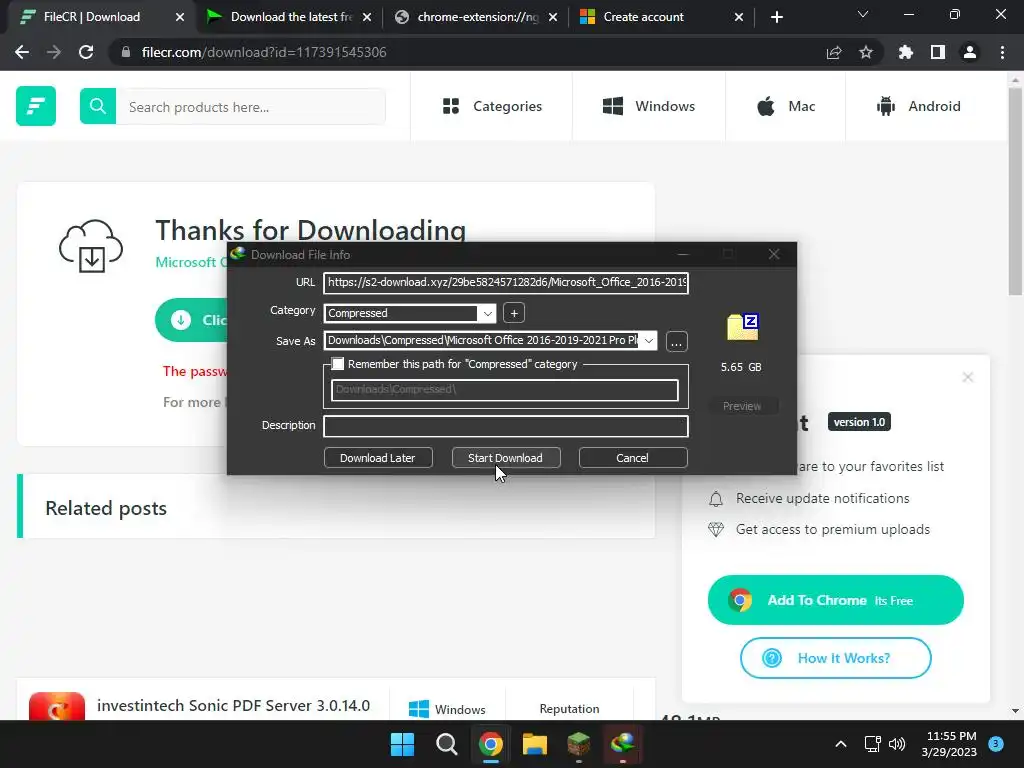This screenshot has width=1024, height=768.
Task: Click the Download Later button
Action: click(378, 458)
